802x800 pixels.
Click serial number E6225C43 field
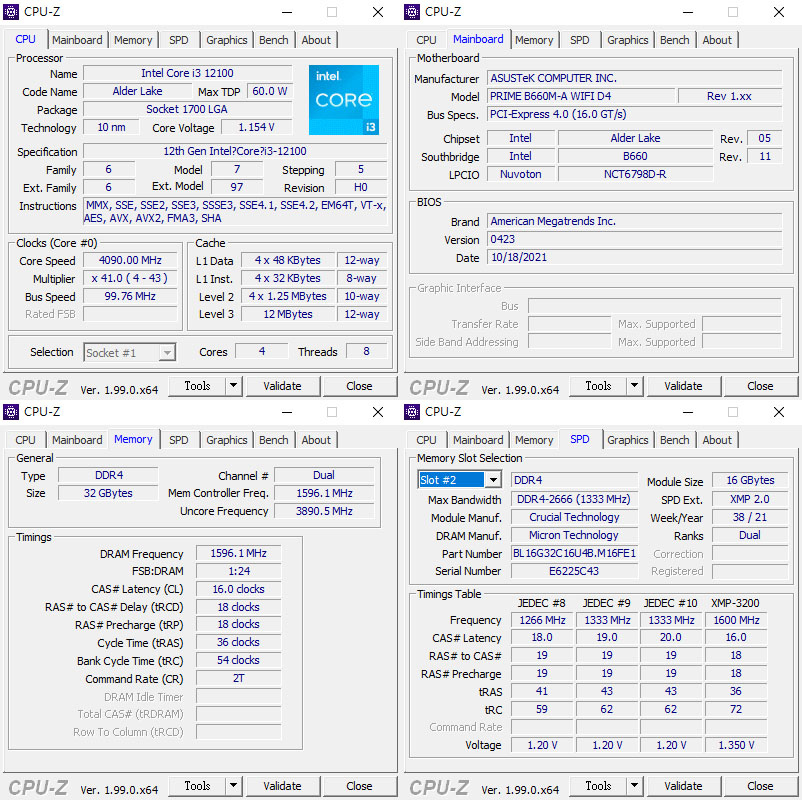click(x=574, y=571)
